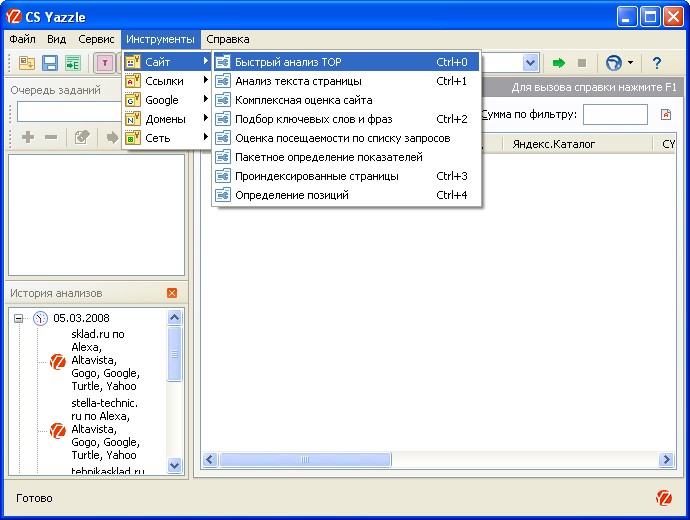
Task: Click the Сумма по фильтру input field
Action: tap(615, 115)
